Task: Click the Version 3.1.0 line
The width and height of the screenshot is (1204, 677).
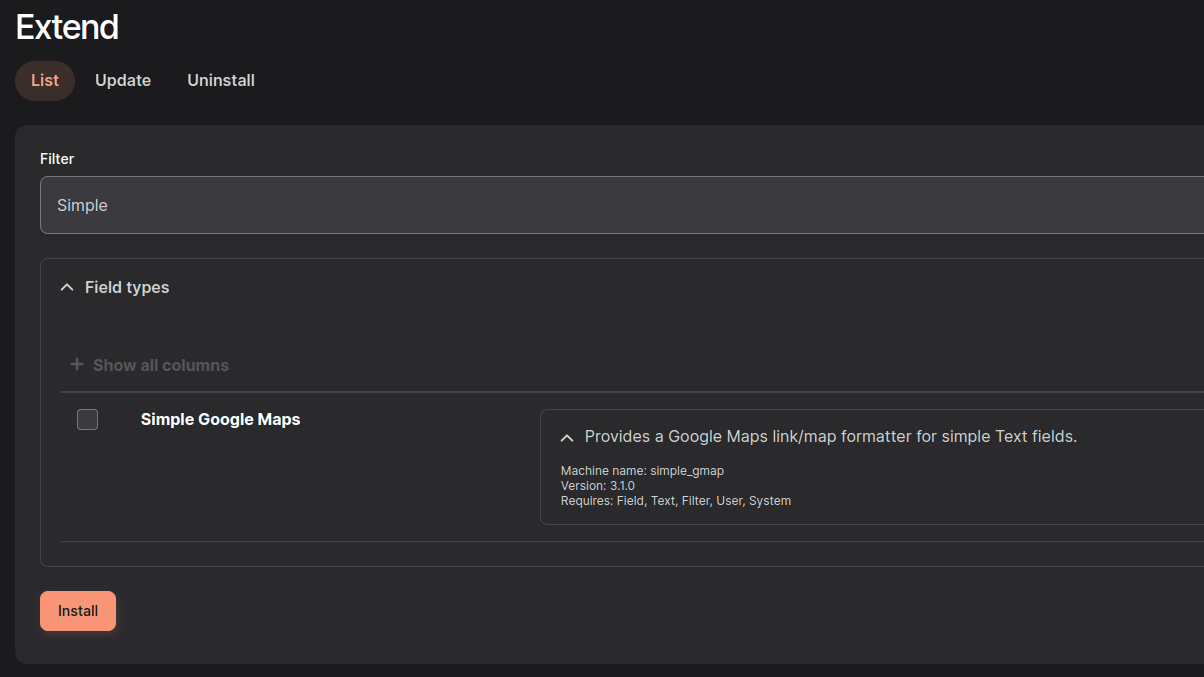Action: [598, 486]
